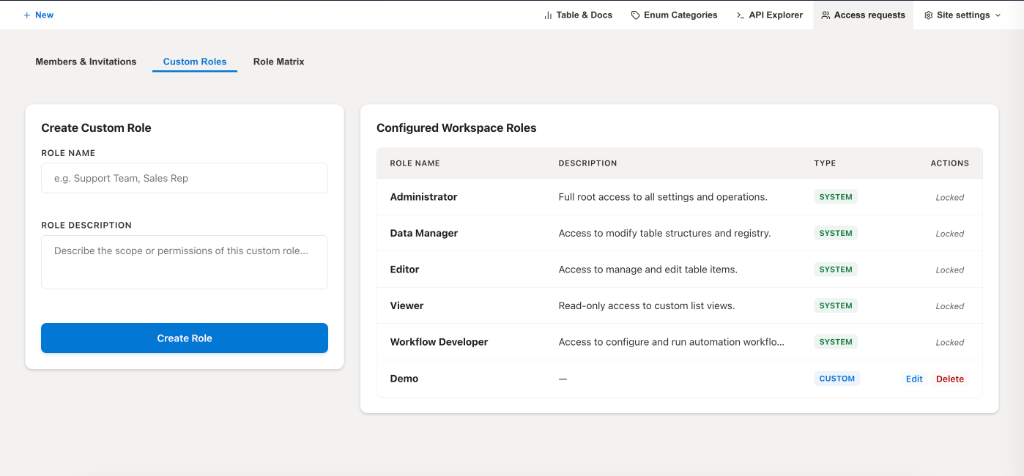Click Locked label in Workflow Developer row
The image size is (1024, 476).
coord(950,342)
